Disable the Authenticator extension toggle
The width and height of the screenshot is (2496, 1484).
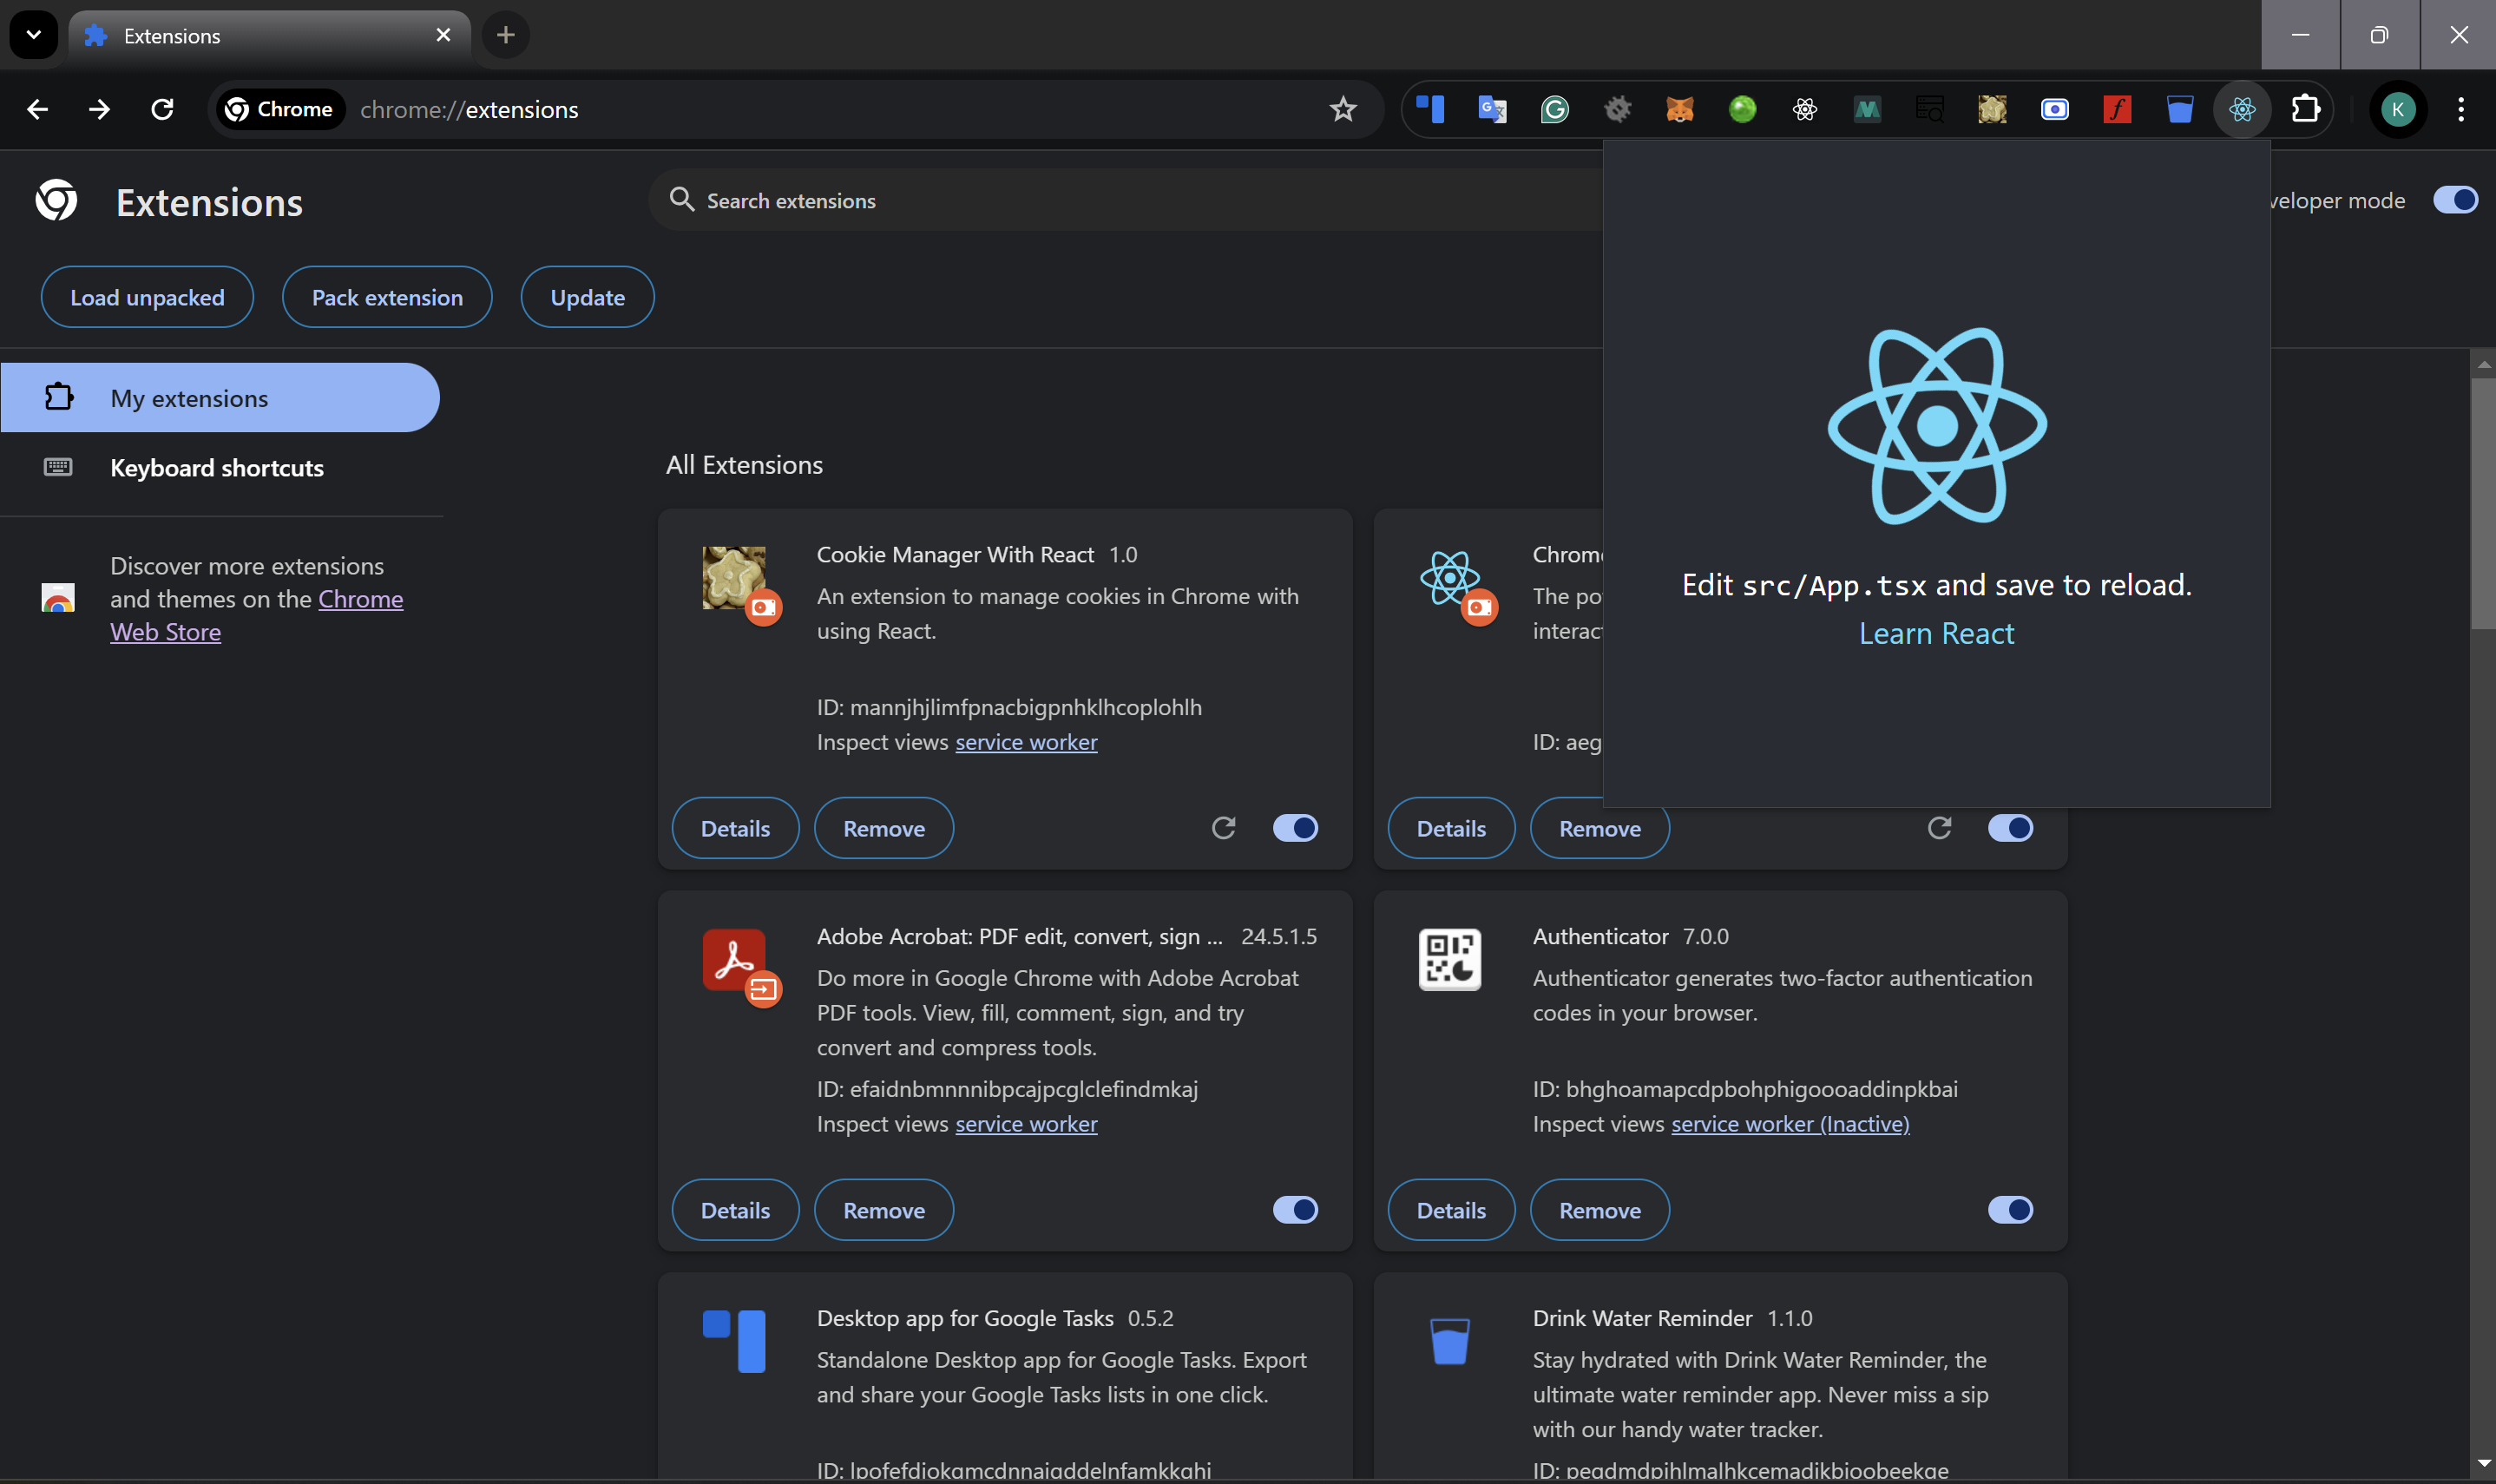coord(2010,1210)
